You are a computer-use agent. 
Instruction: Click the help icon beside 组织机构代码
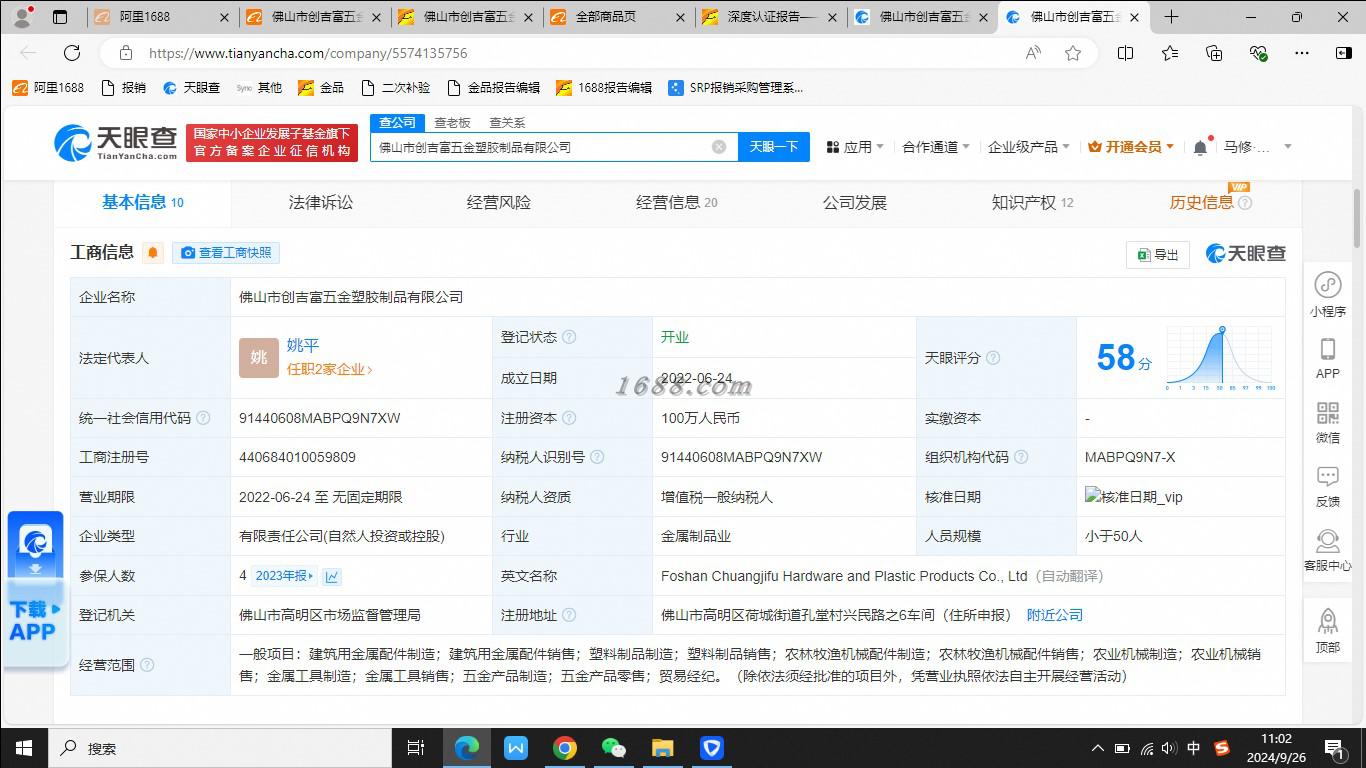click(1021, 457)
